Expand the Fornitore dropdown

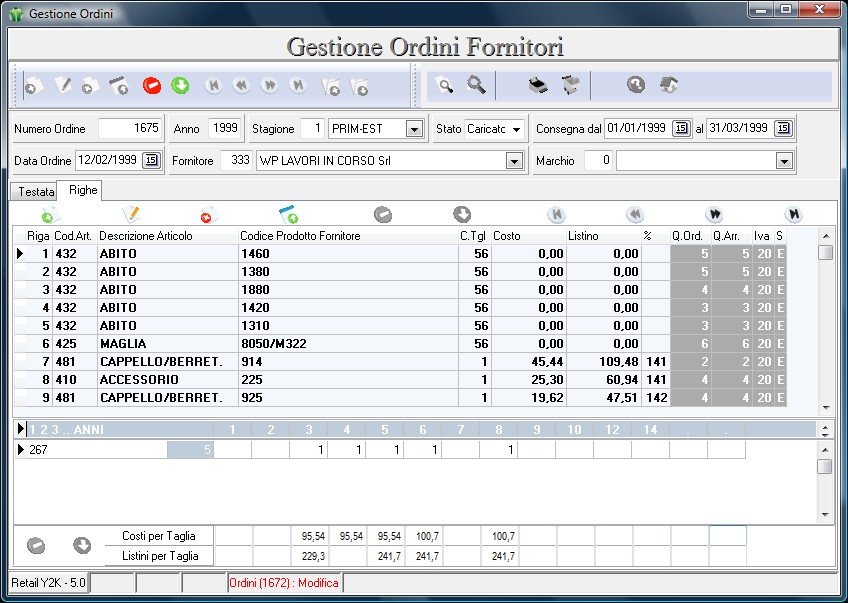[514, 161]
